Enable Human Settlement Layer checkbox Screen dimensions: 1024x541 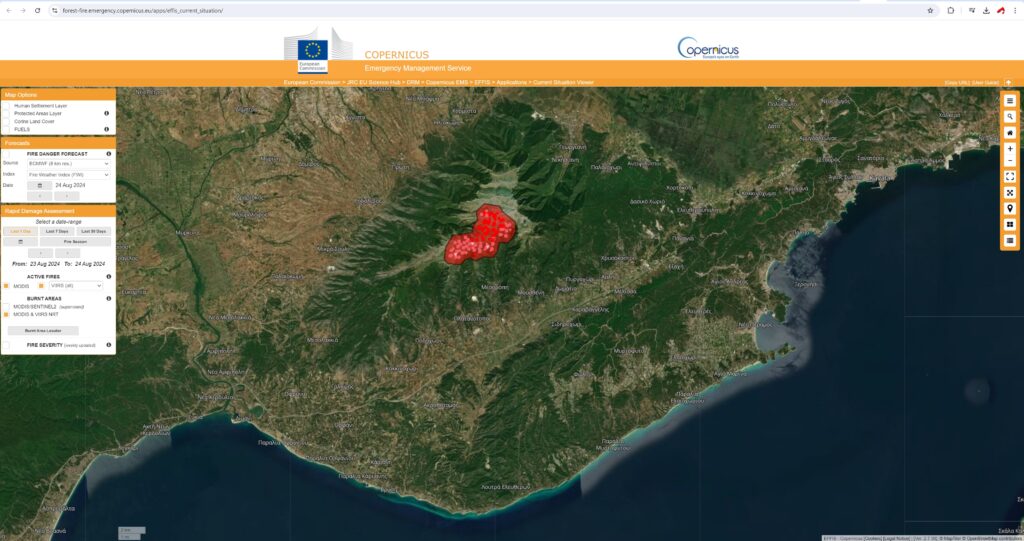6,105
